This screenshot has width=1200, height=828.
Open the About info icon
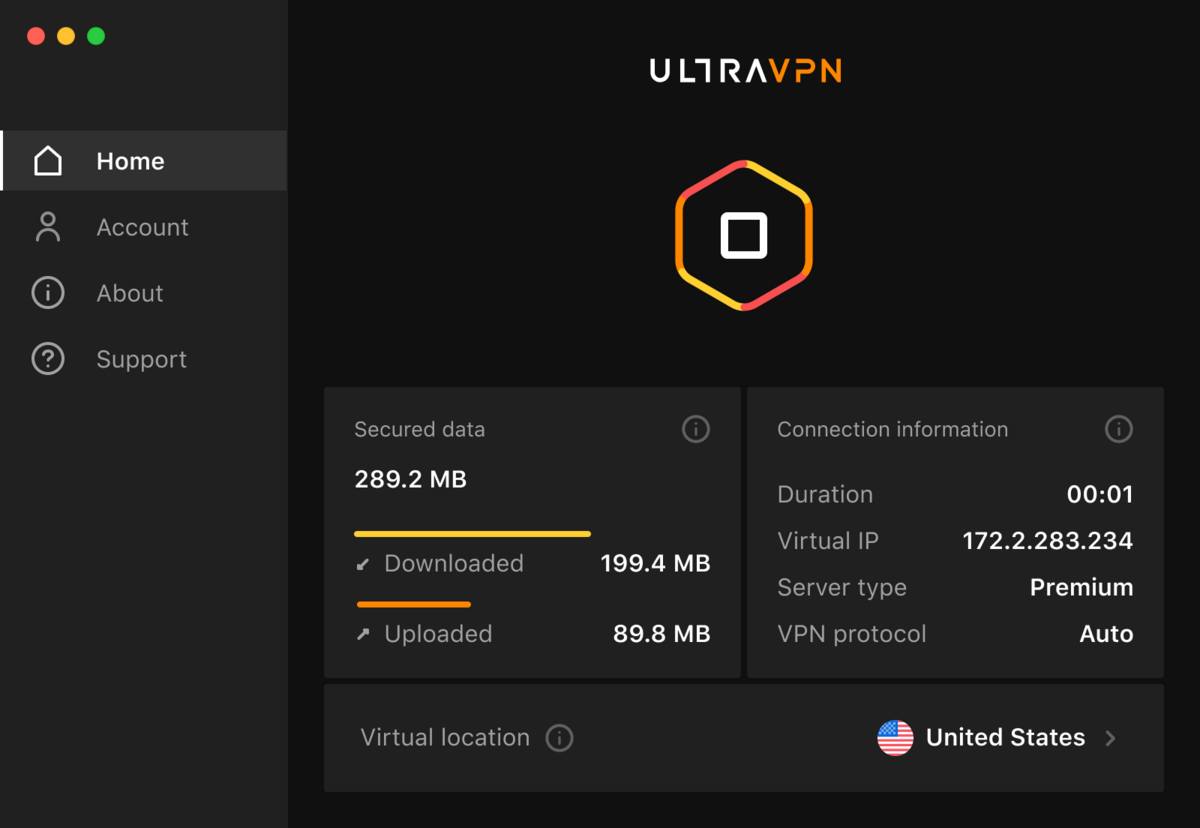(x=48, y=293)
